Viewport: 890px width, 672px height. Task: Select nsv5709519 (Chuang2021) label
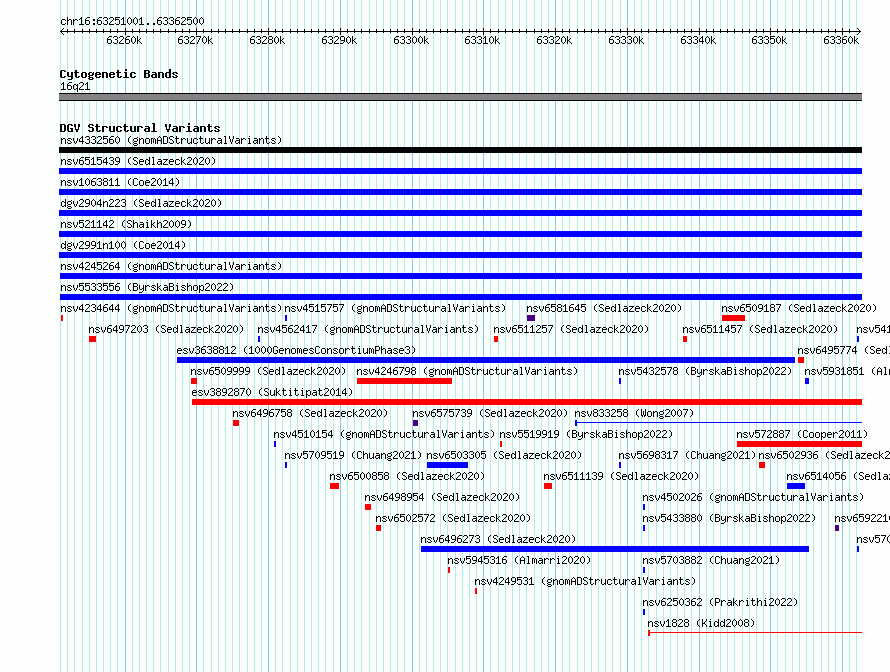tap(353, 455)
